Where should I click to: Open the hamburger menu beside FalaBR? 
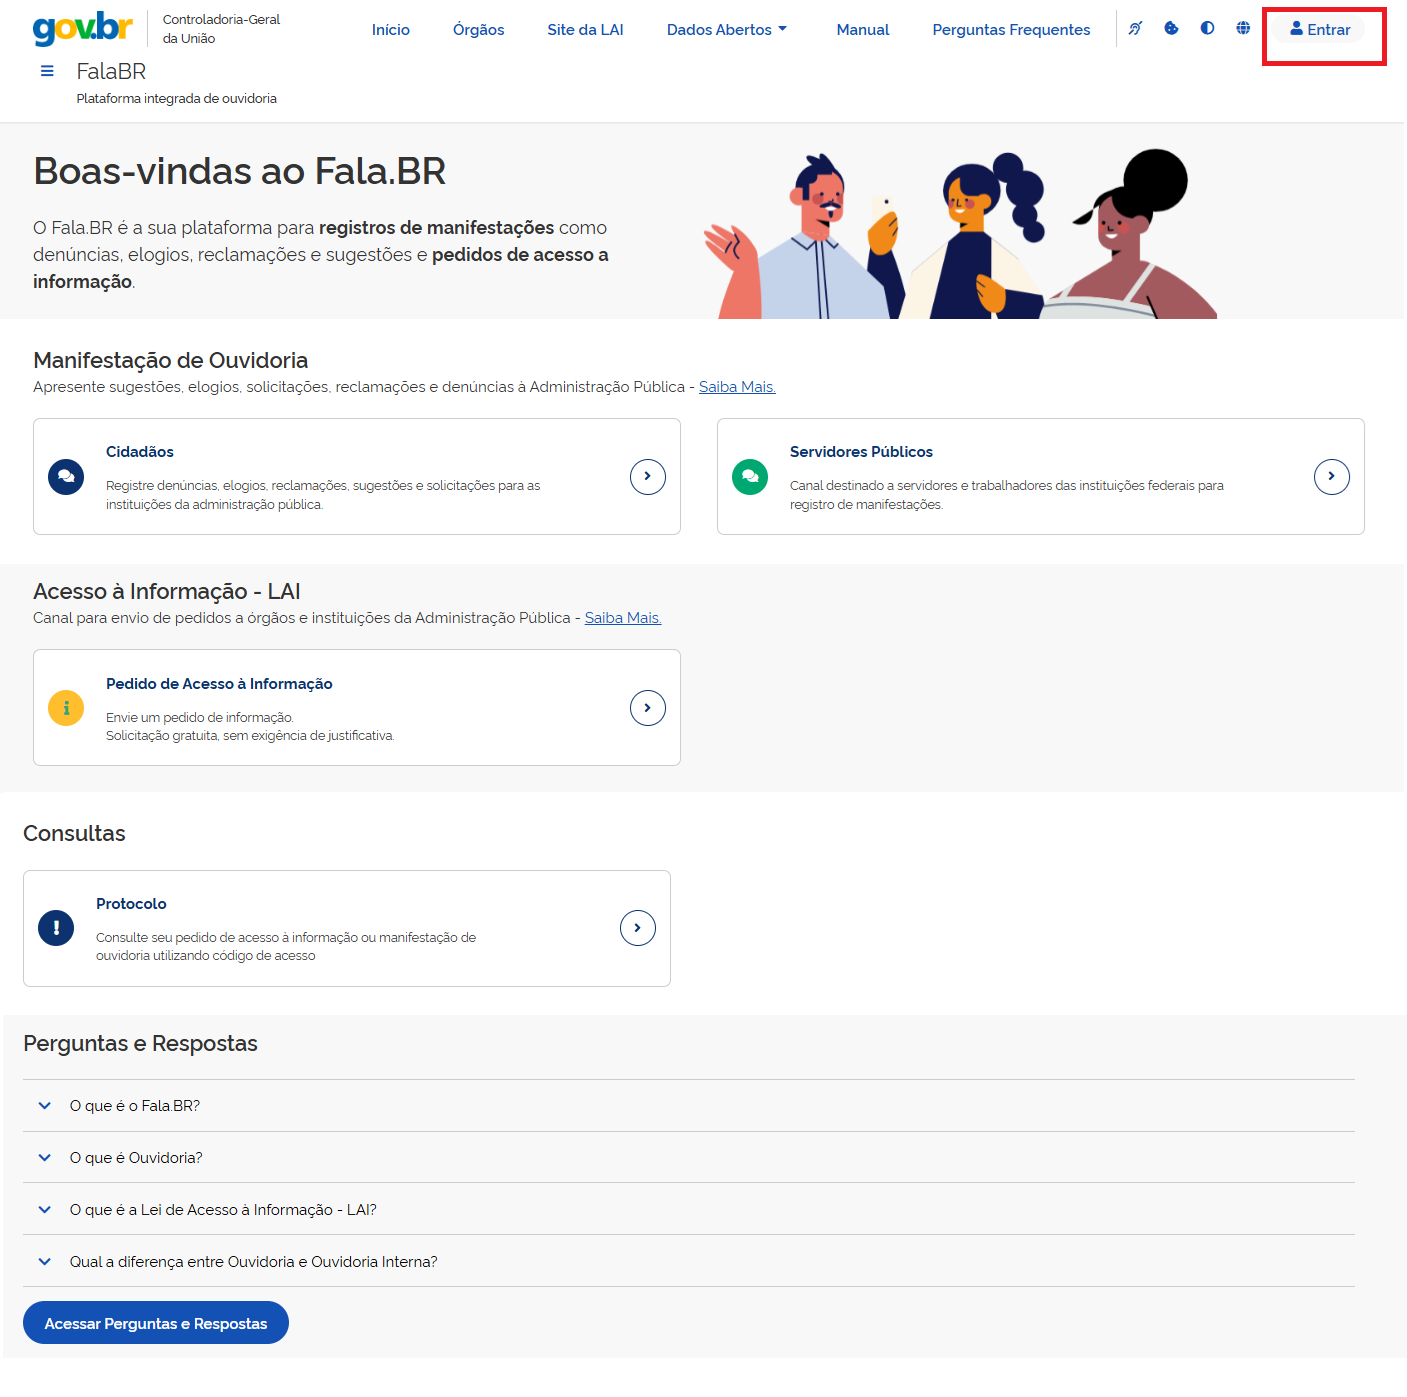[47, 71]
